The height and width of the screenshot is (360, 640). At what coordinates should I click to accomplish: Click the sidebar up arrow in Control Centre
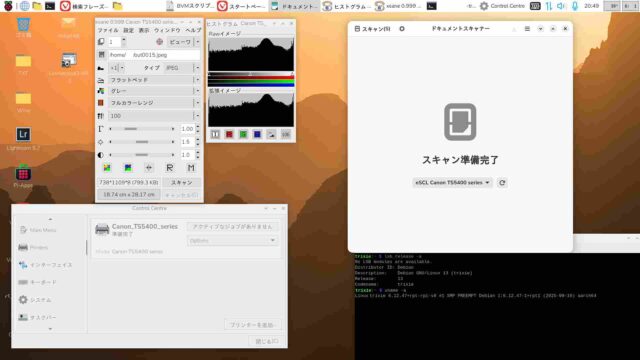(50, 219)
